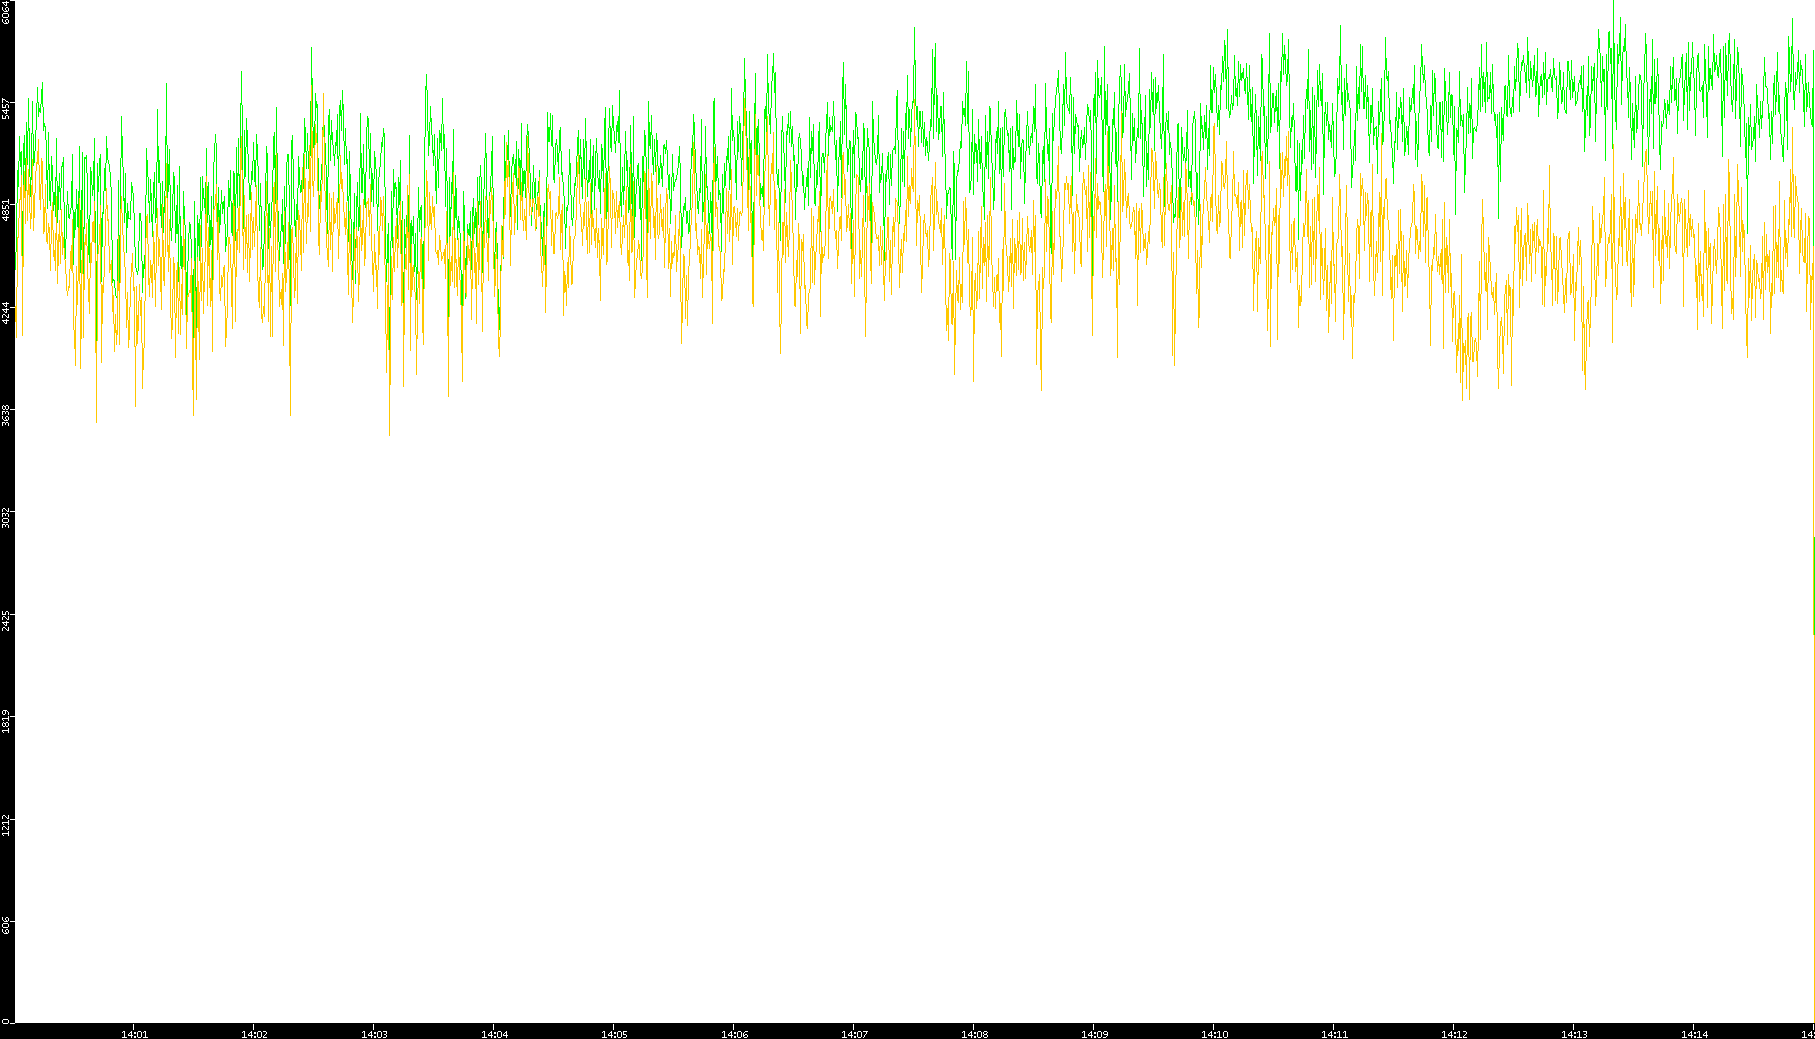Click the 14:01 time axis label
1815x1039 pixels.
pos(134,1034)
